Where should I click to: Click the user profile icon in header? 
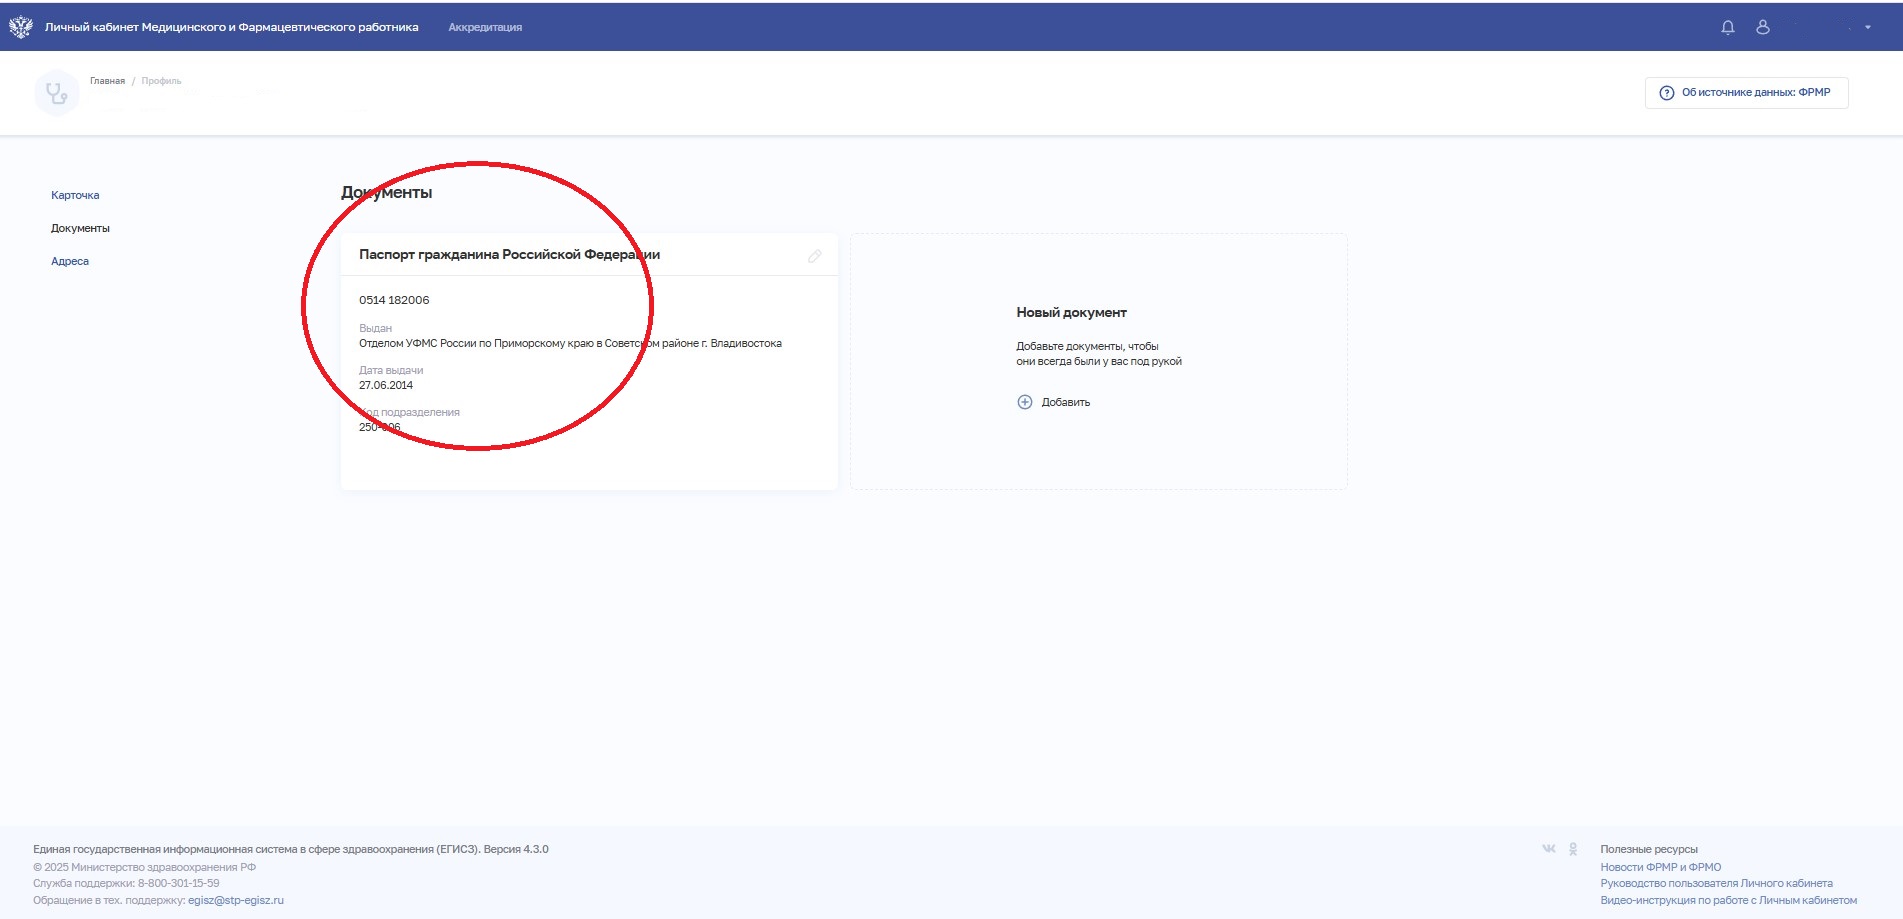1762,27
